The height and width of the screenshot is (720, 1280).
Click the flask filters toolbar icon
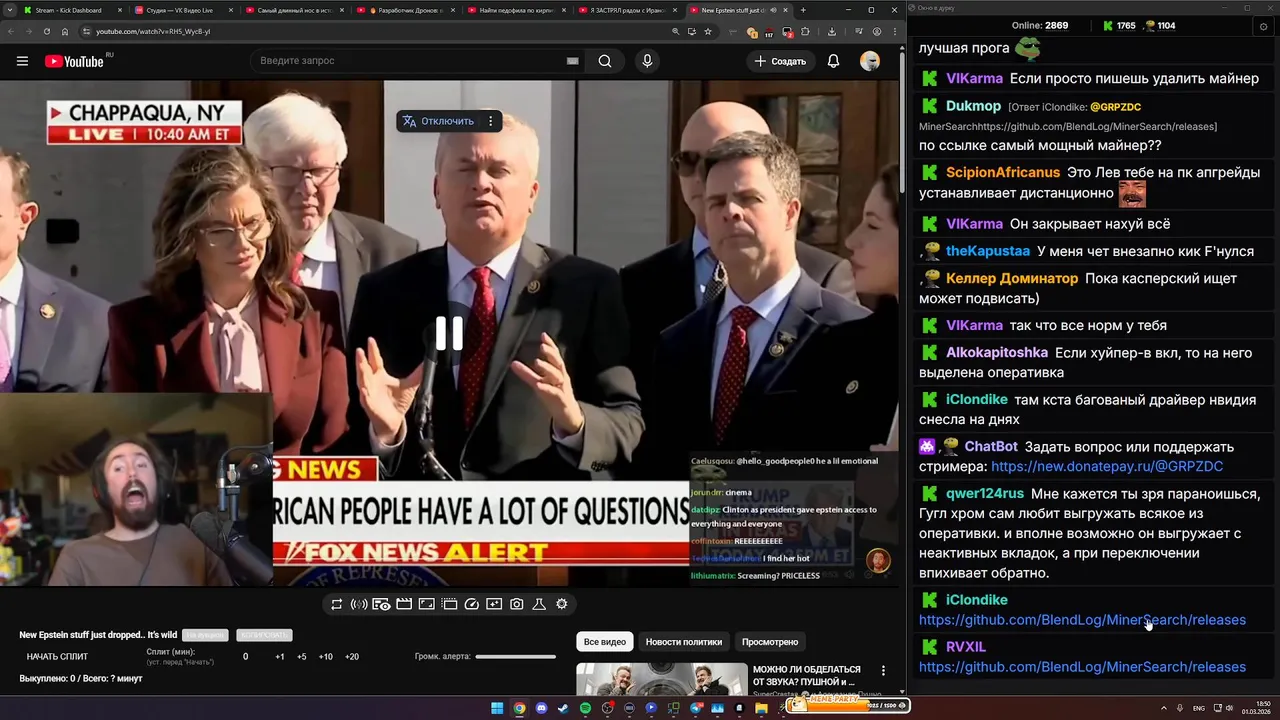coord(539,604)
